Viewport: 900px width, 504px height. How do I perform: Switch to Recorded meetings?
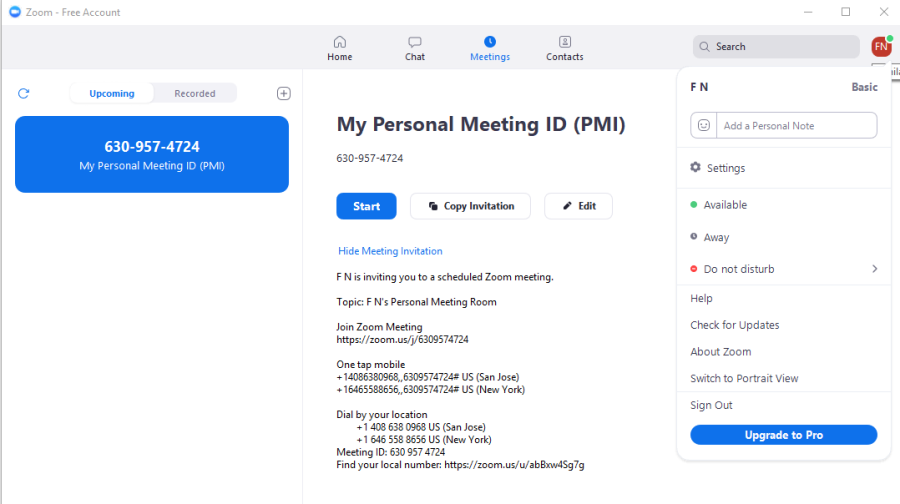195,93
